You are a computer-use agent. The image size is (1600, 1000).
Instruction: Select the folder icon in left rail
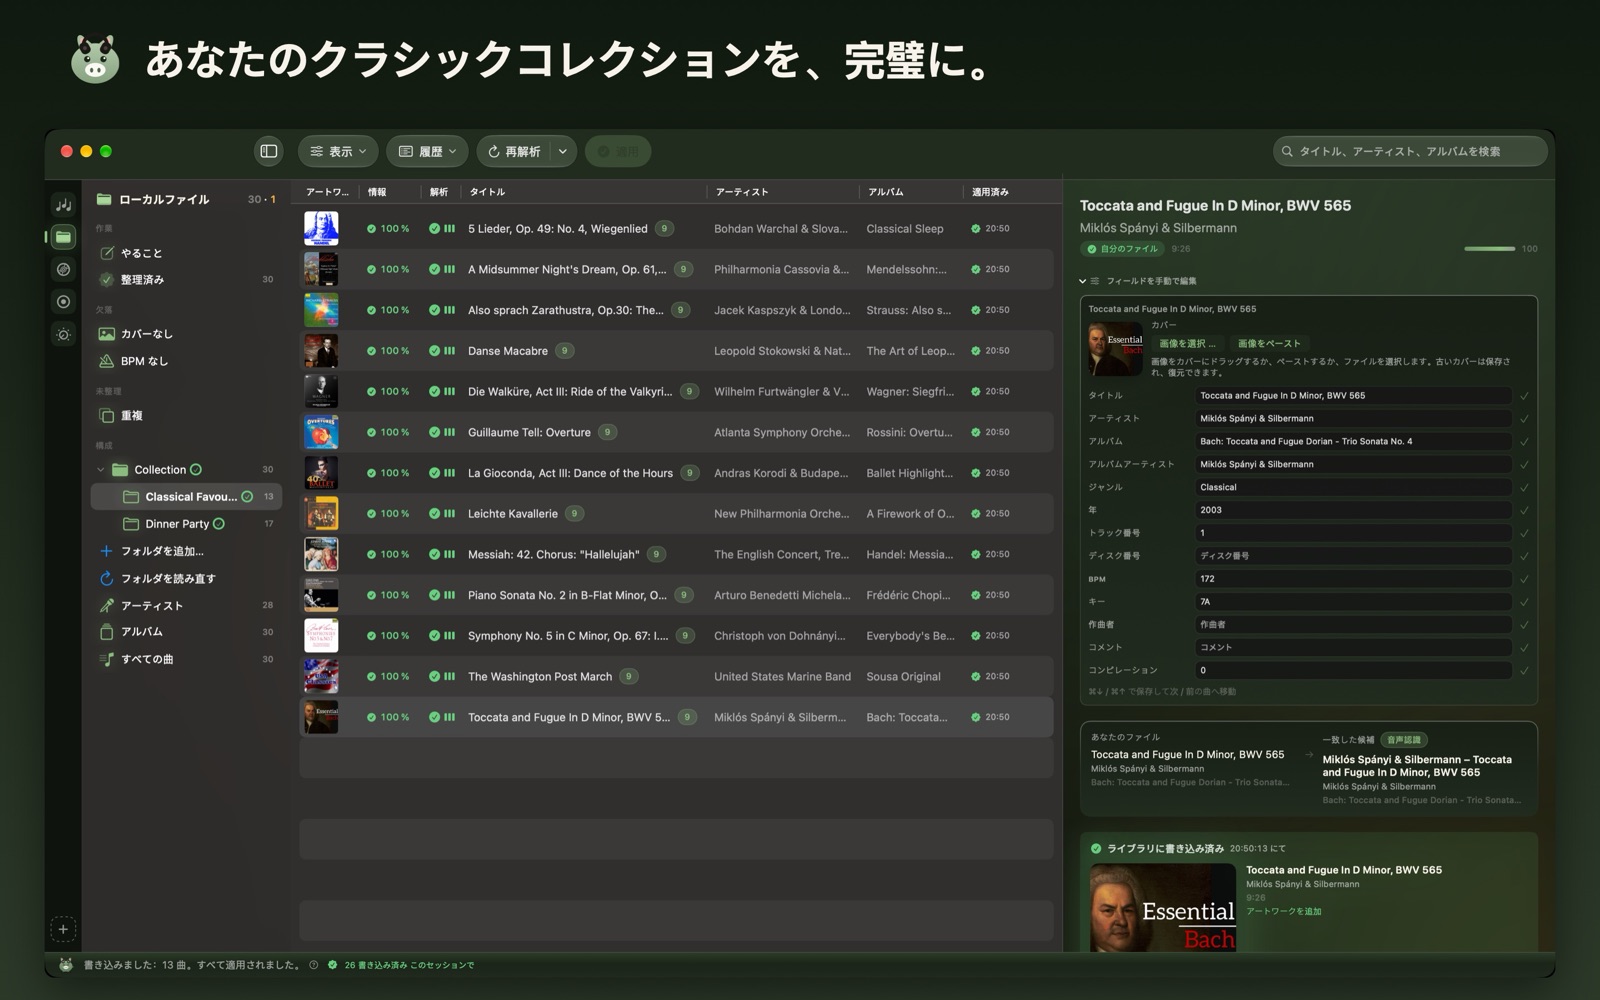(64, 237)
